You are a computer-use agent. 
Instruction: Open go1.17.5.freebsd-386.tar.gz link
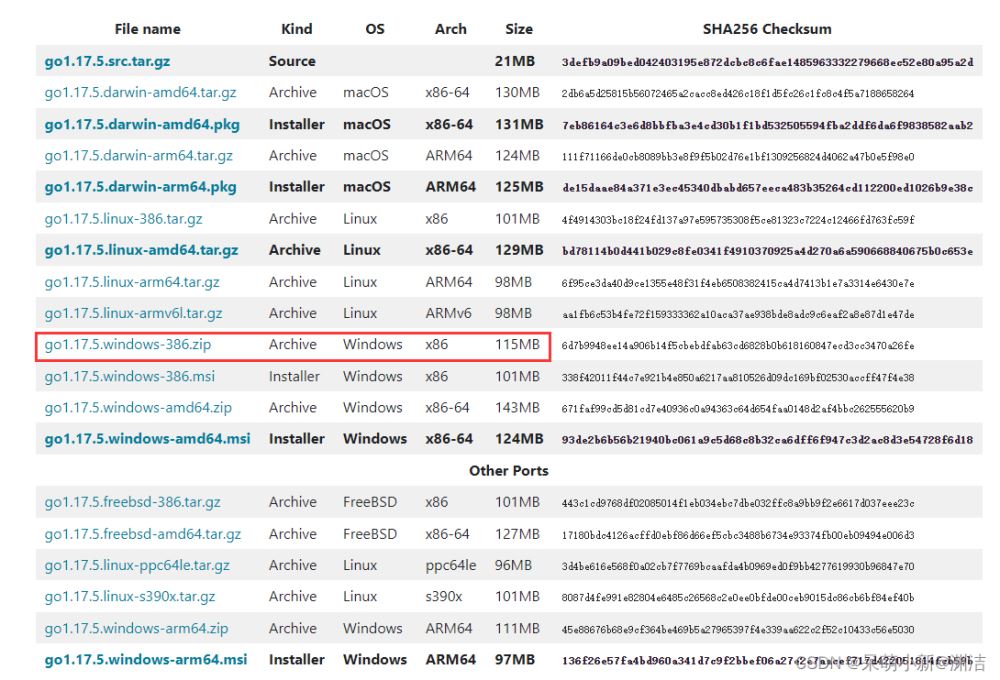(x=132, y=502)
